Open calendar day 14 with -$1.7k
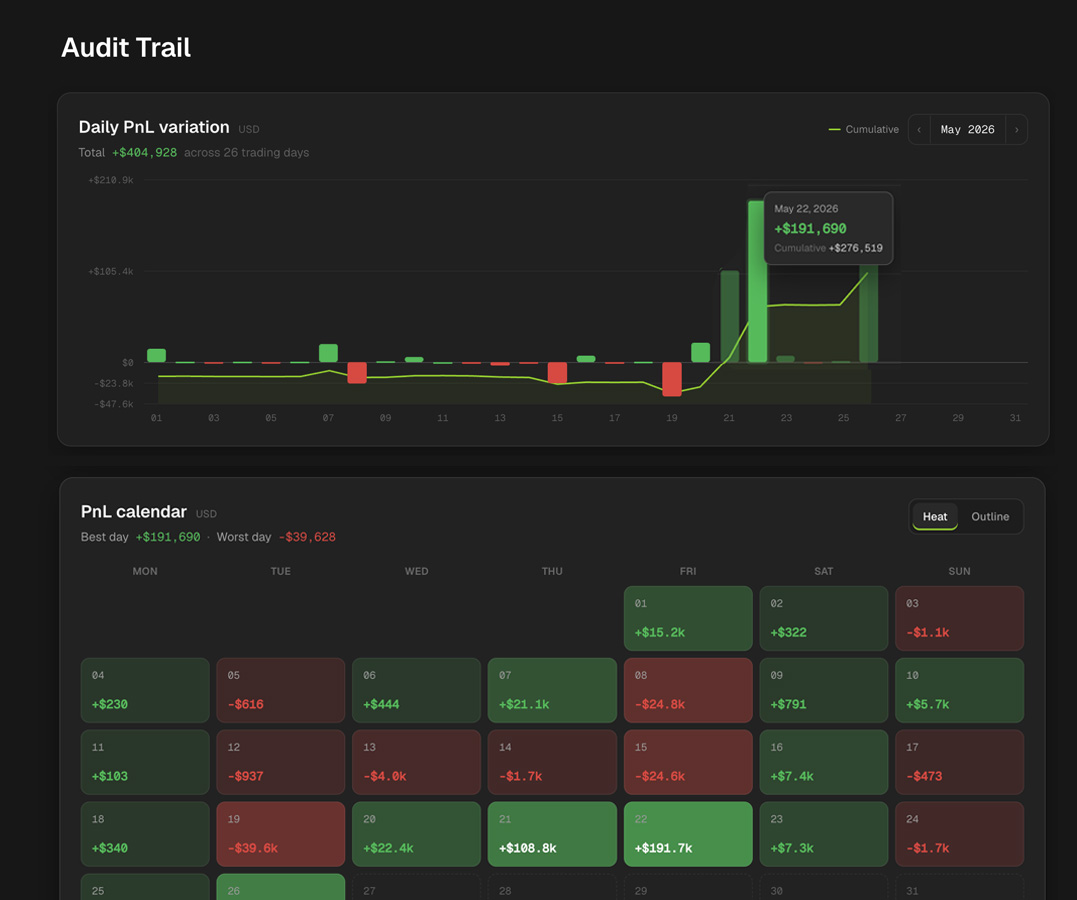 point(552,762)
